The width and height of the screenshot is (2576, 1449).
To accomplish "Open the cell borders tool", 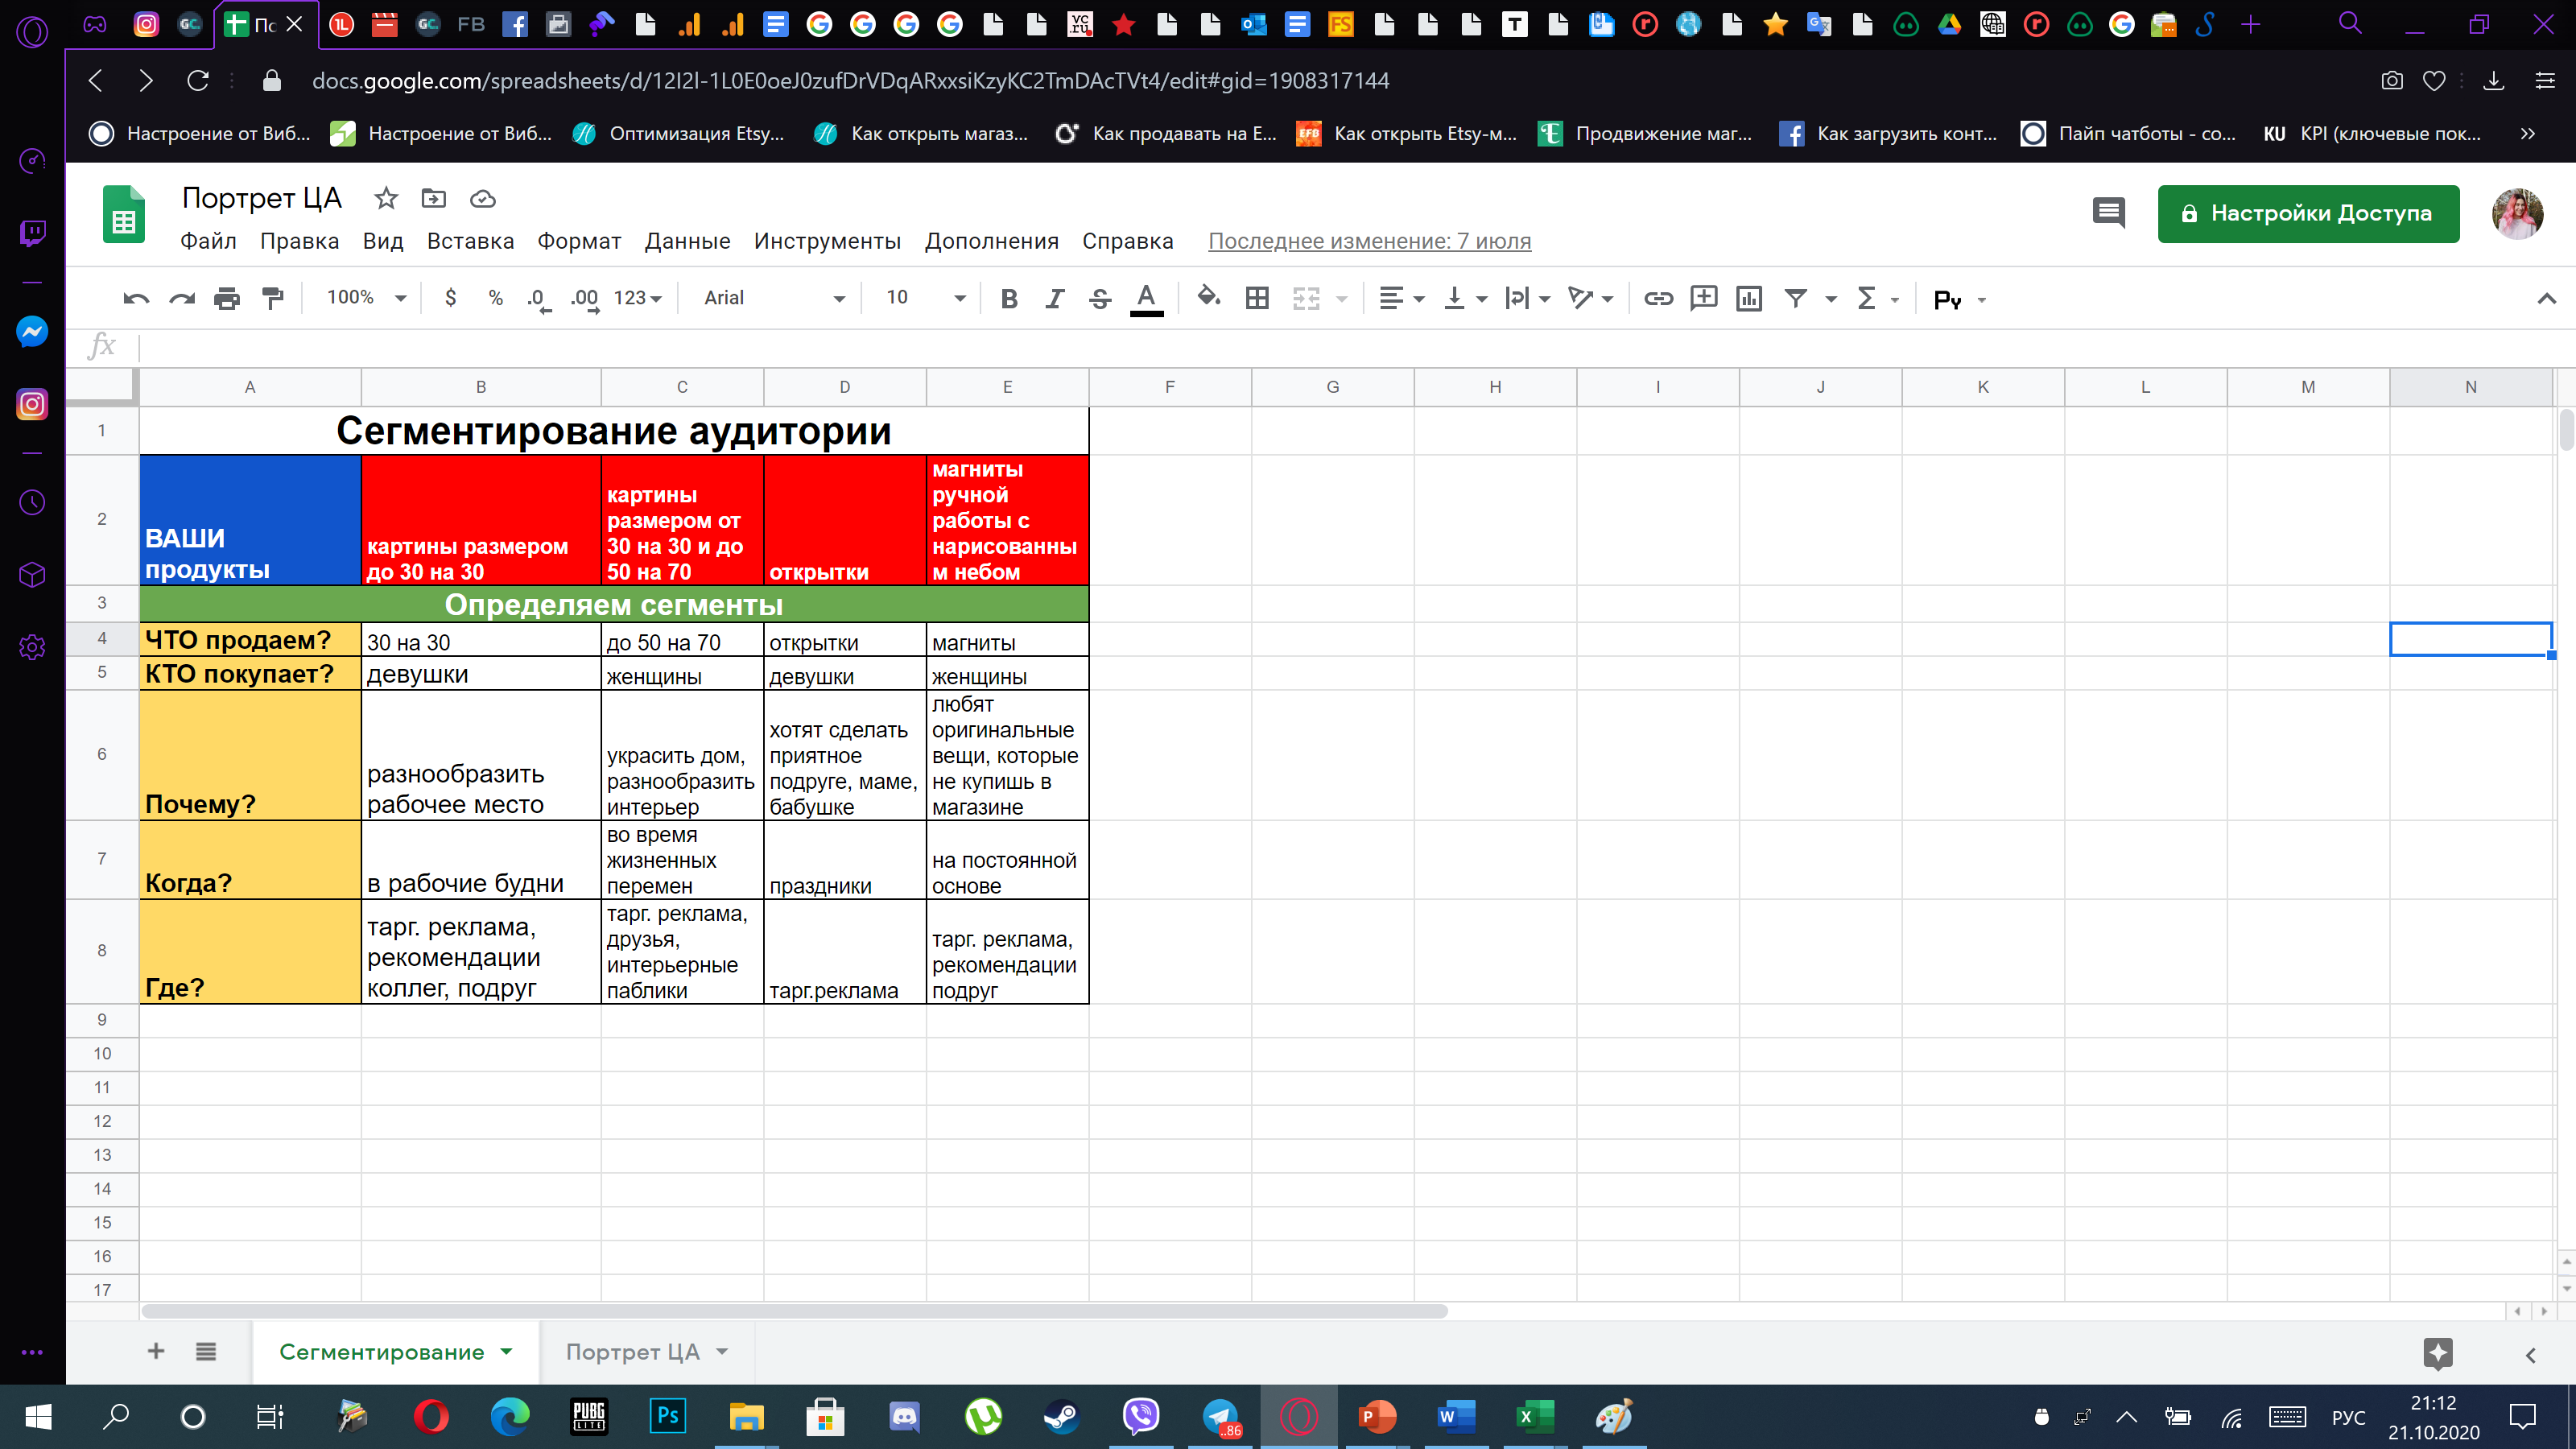I will pyautogui.click(x=1257, y=298).
